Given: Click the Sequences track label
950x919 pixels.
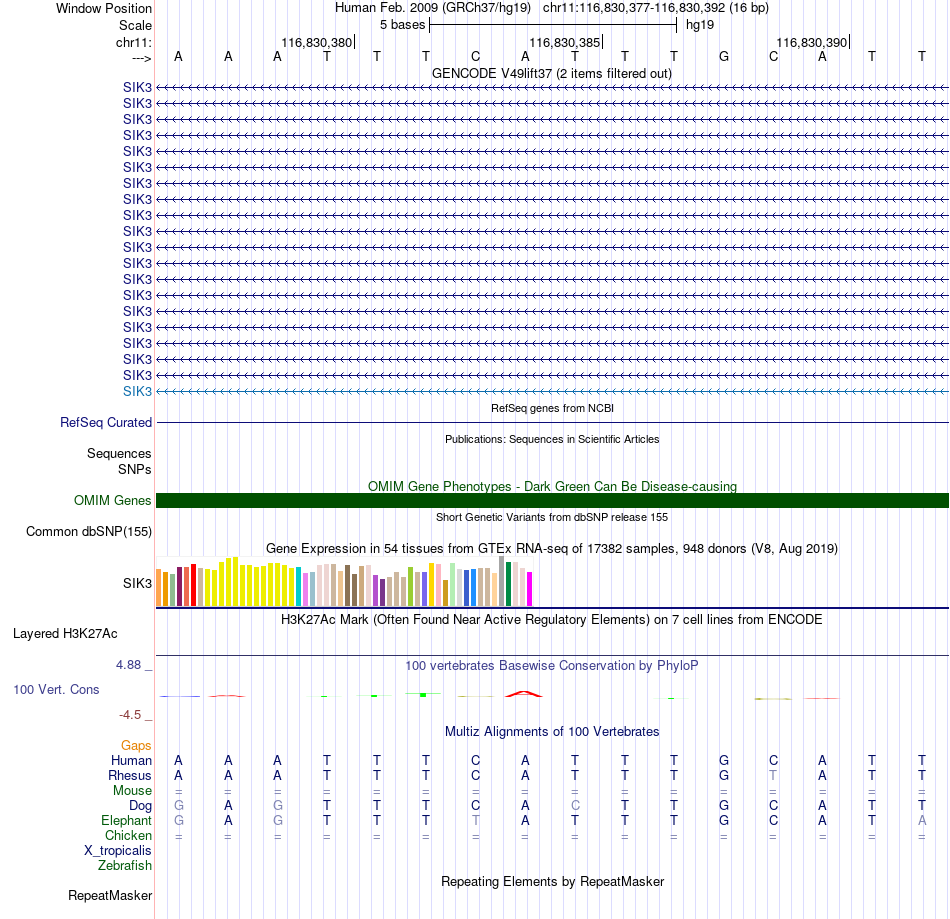Looking at the screenshot, I should tap(119, 453).
